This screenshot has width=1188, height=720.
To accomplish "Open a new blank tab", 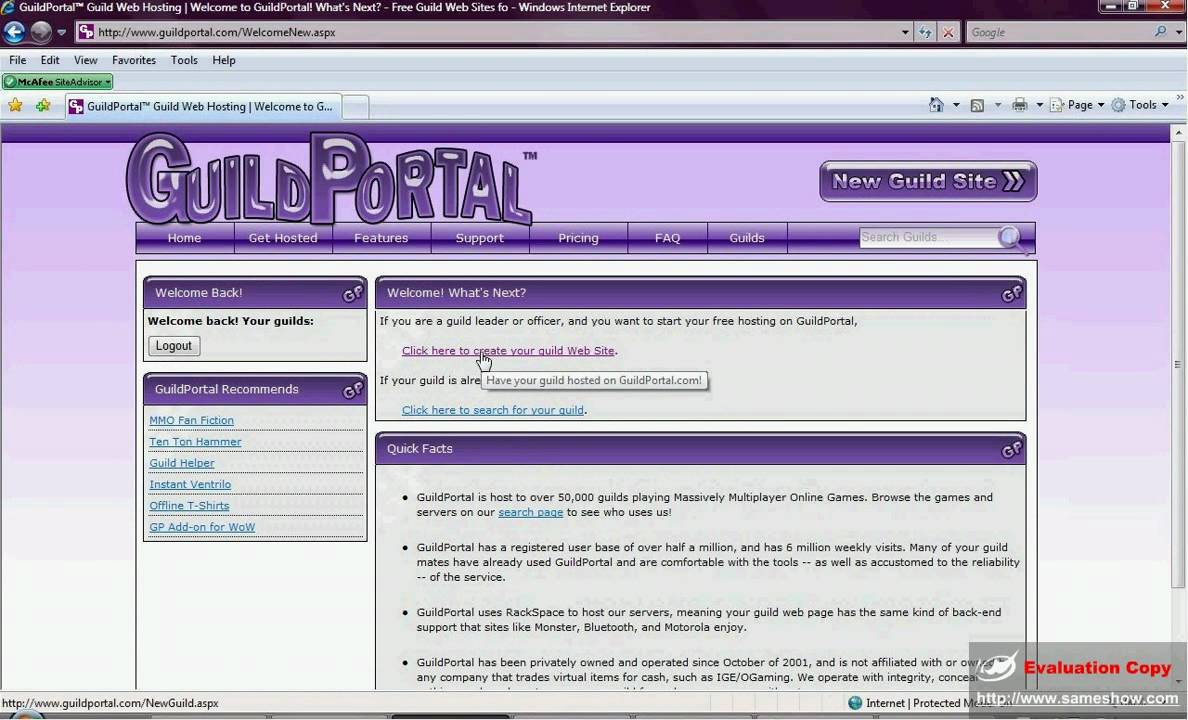I will pyautogui.click(x=356, y=108).
